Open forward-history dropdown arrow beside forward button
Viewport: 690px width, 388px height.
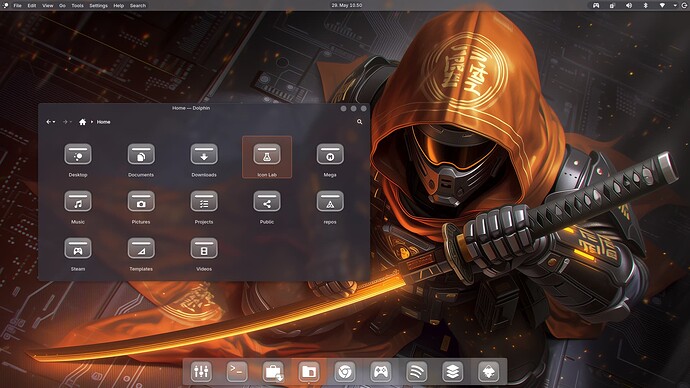70,122
